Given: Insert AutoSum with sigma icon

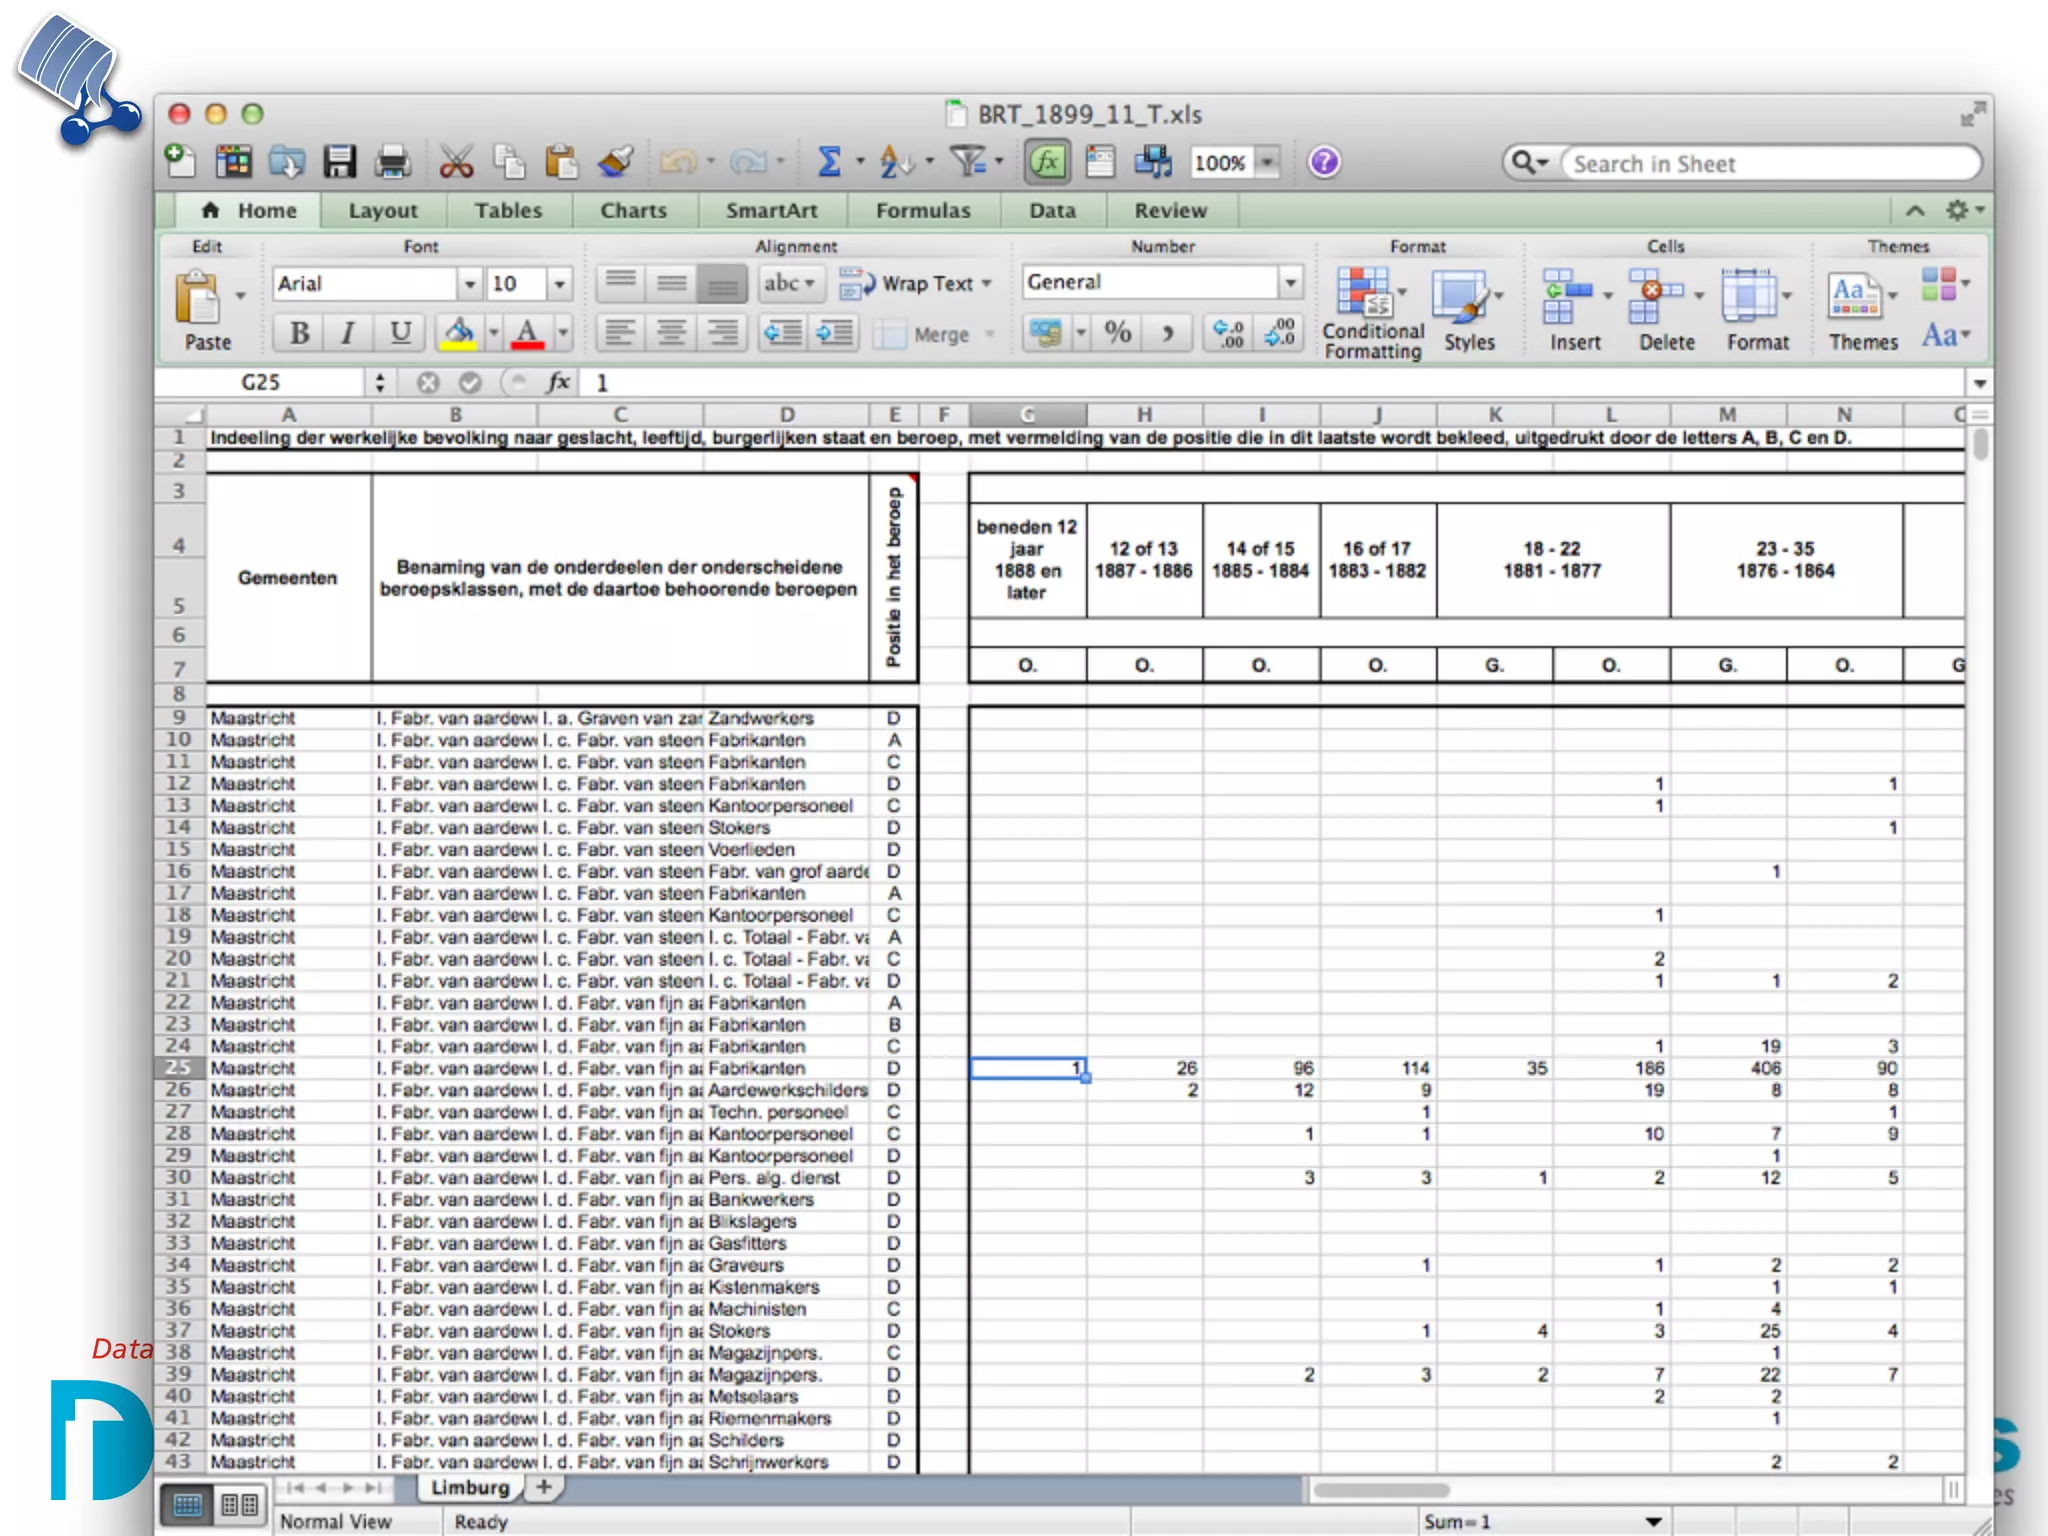Looking at the screenshot, I should 829,161.
